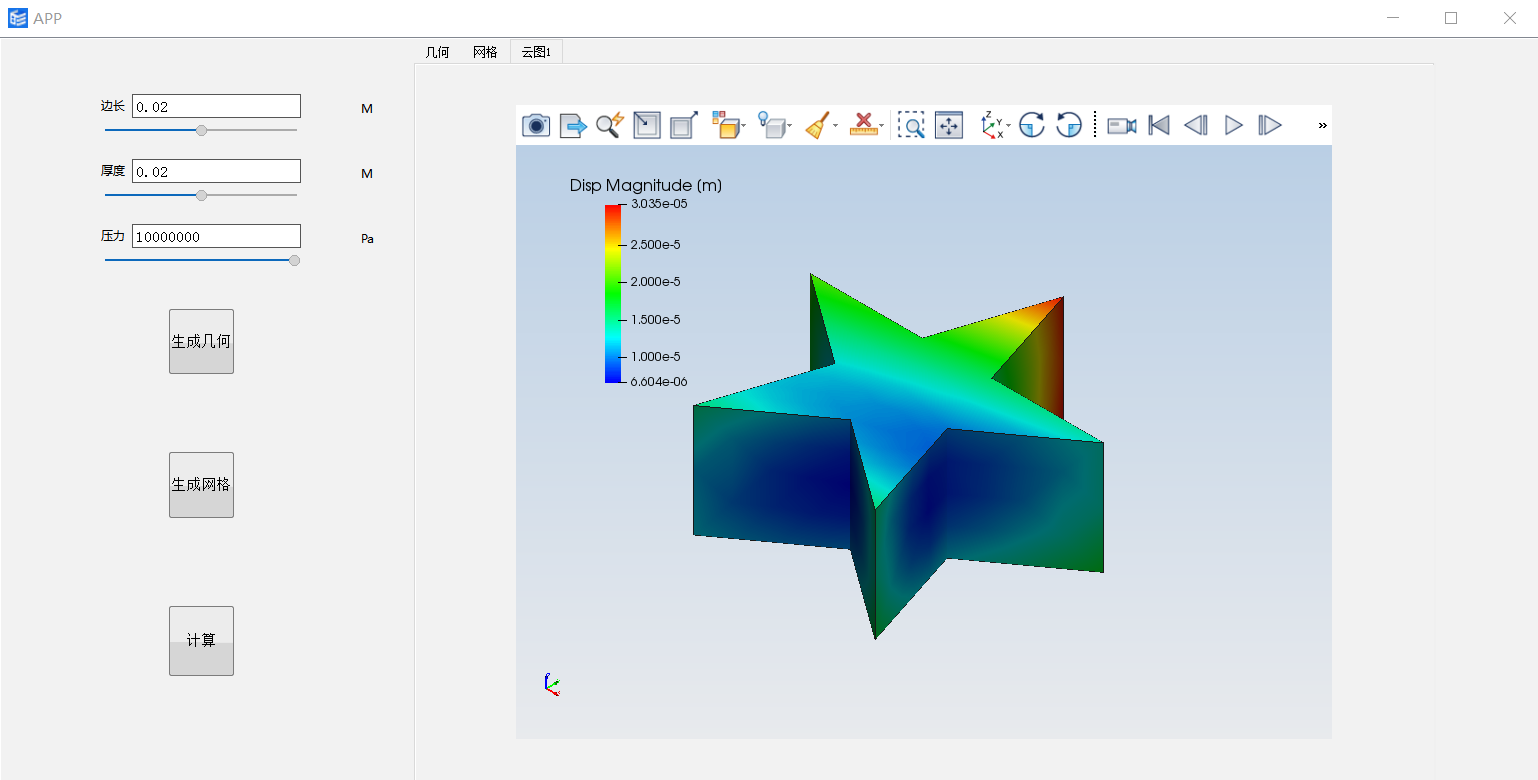Click the broom clear icon
Screen dimensions: 1538x780
tap(817, 125)
